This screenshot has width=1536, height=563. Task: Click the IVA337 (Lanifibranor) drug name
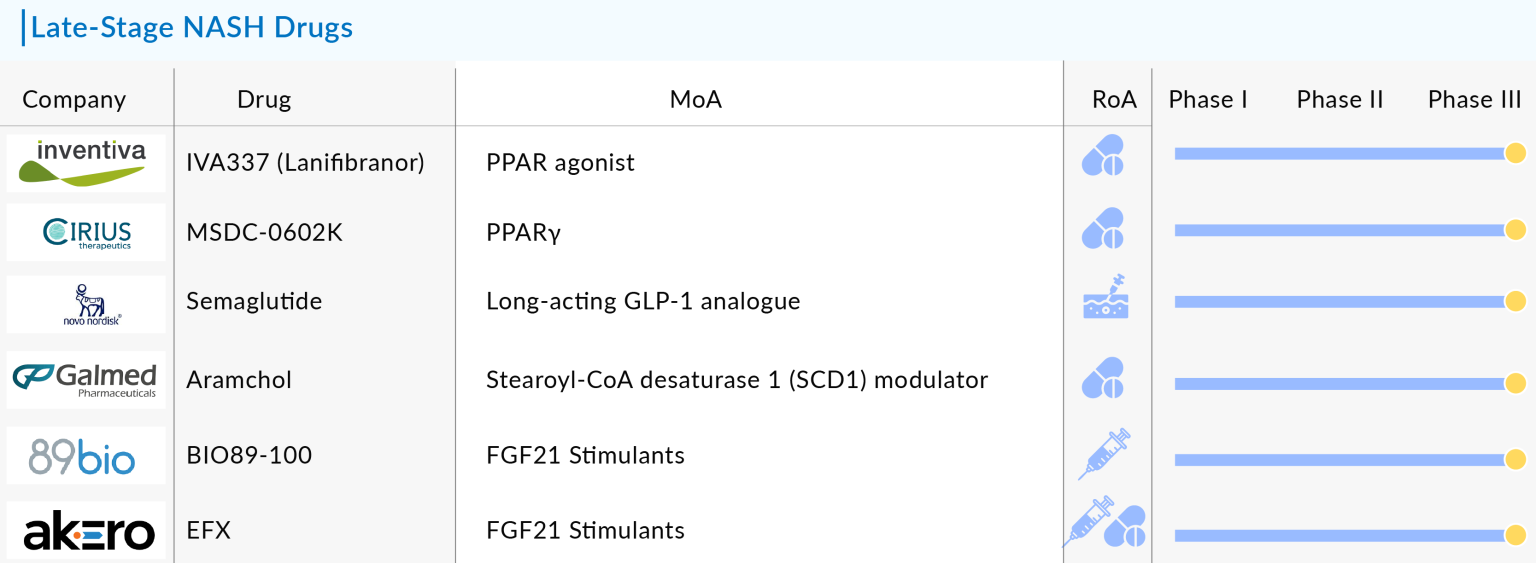(x=306, y=162)
